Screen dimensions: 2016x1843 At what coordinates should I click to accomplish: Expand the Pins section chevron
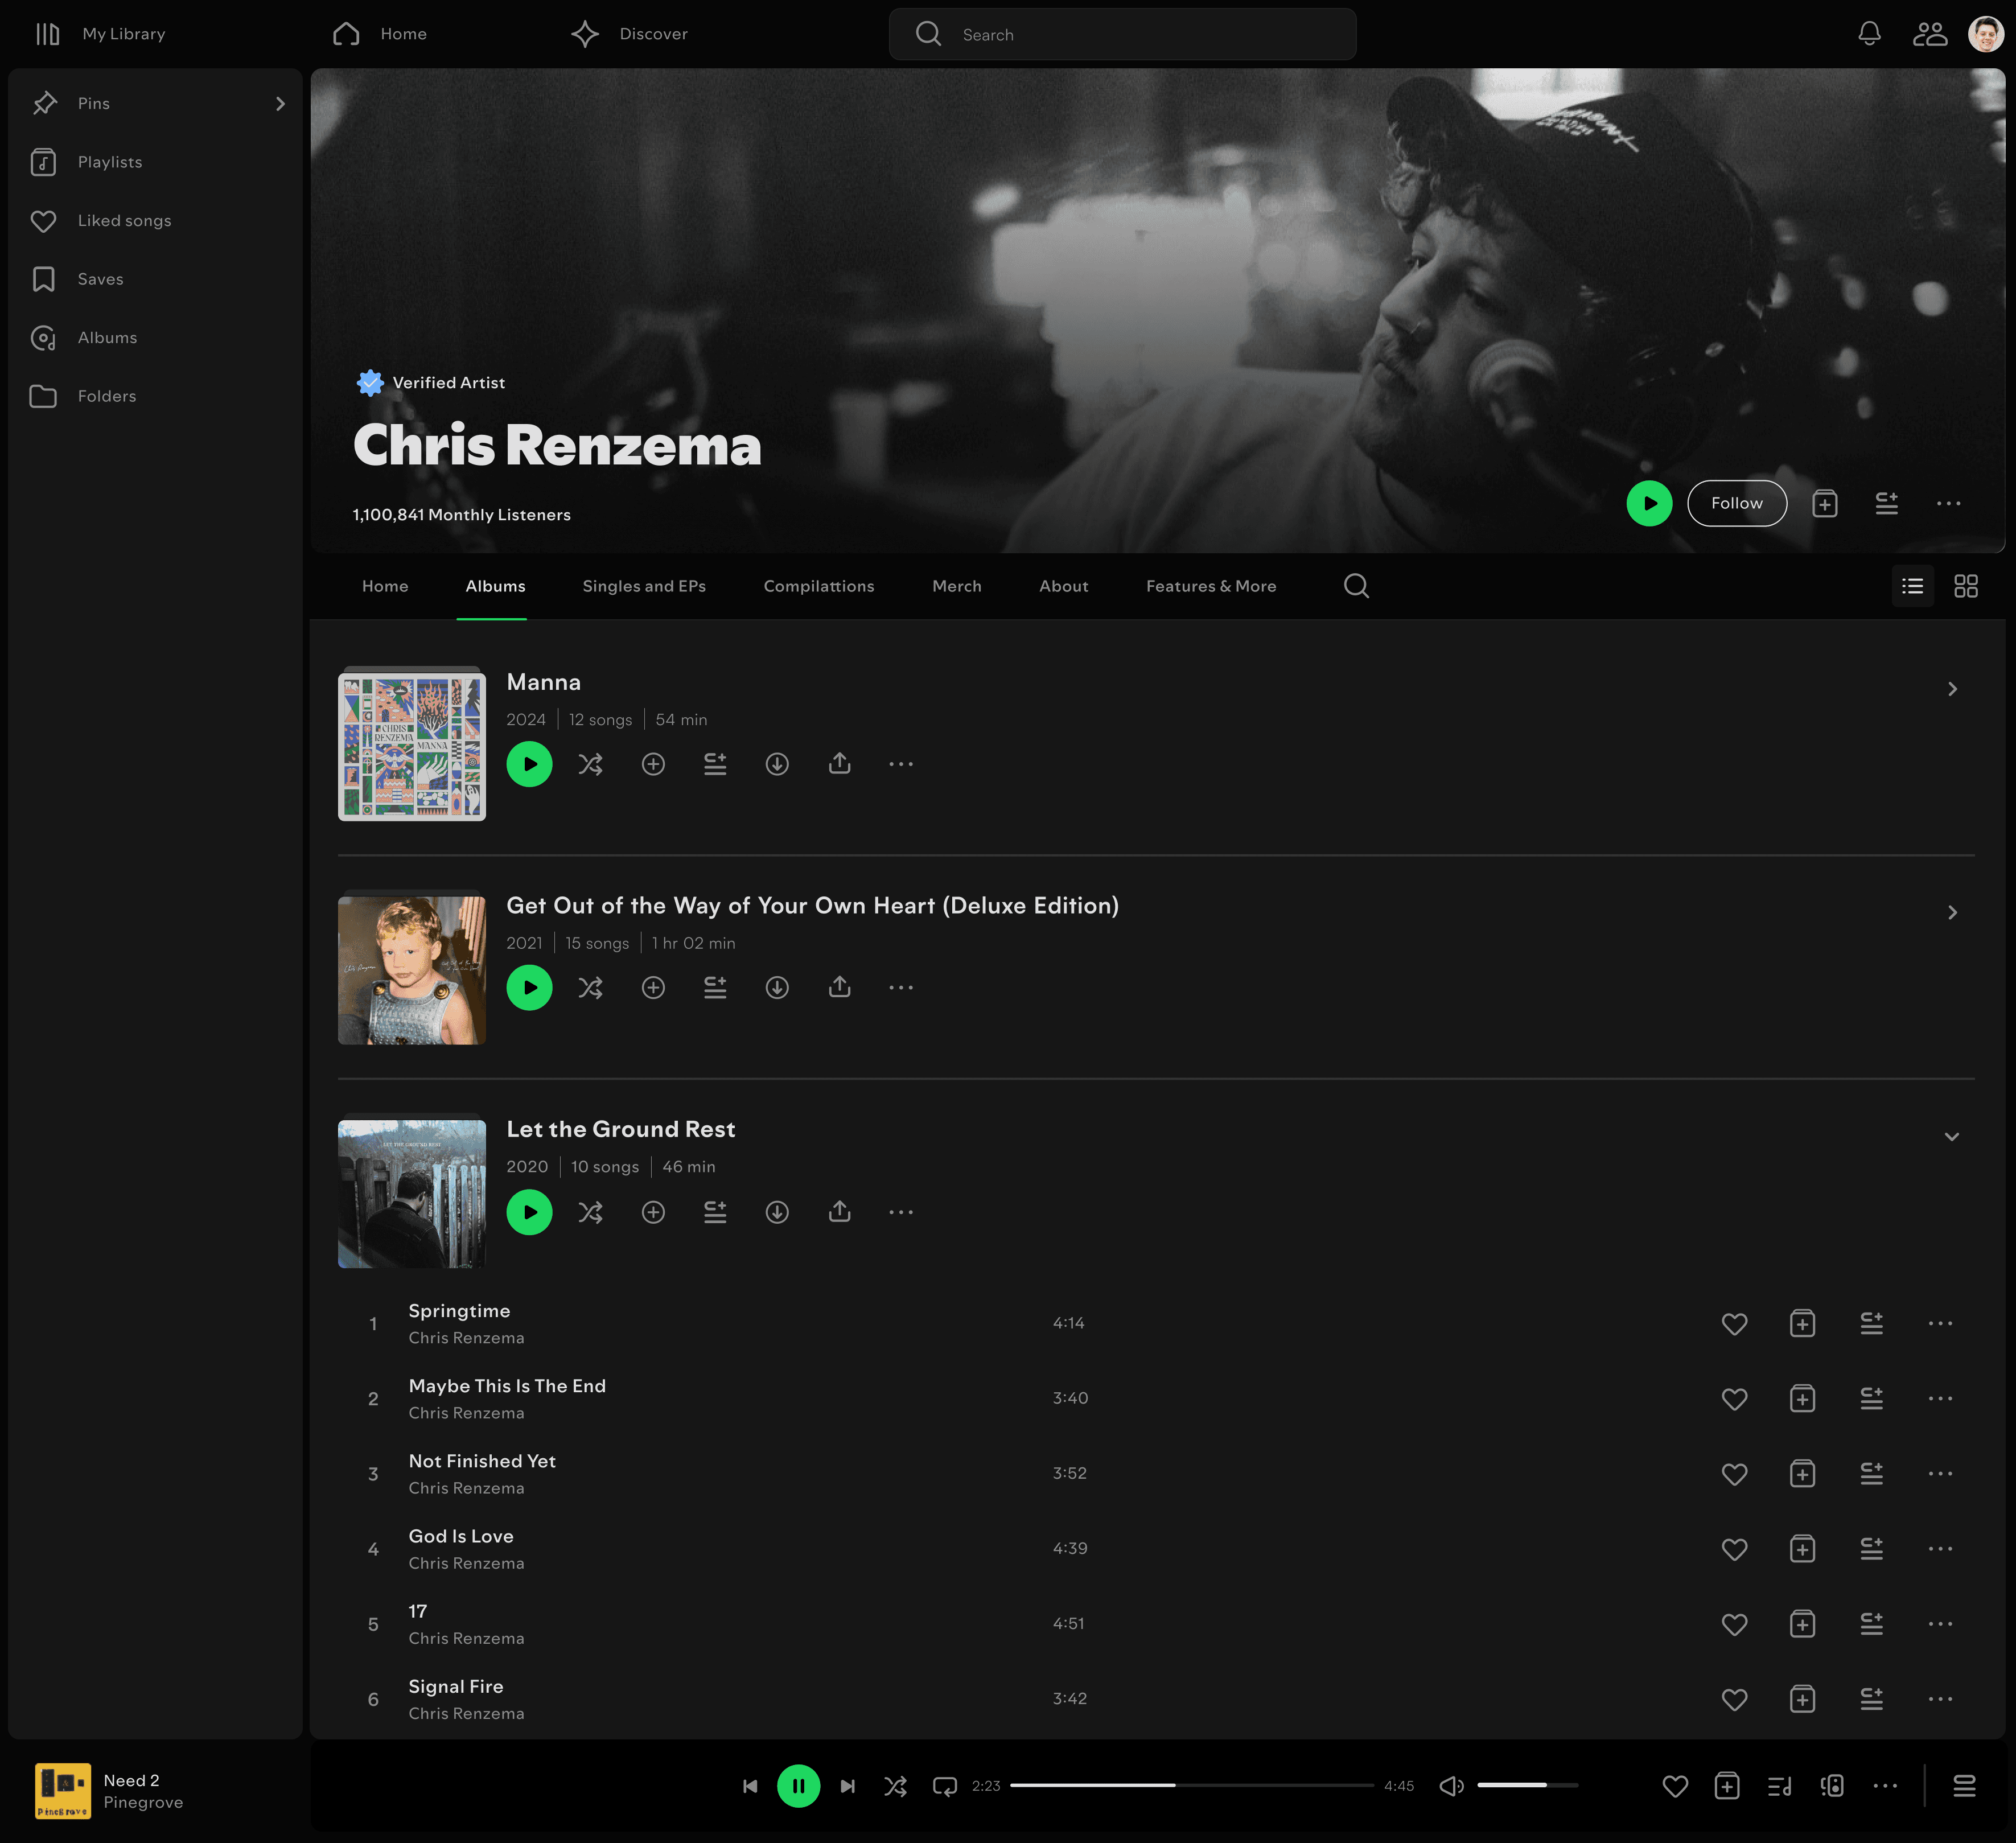[280, 104]
